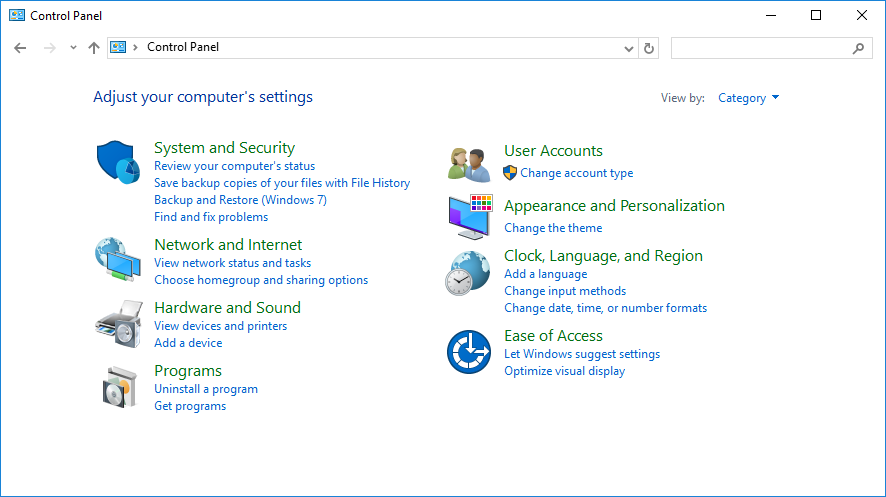Click the User Accounts people icon
886x497 pixels.
pyautogui.click(x=468, y=163)
